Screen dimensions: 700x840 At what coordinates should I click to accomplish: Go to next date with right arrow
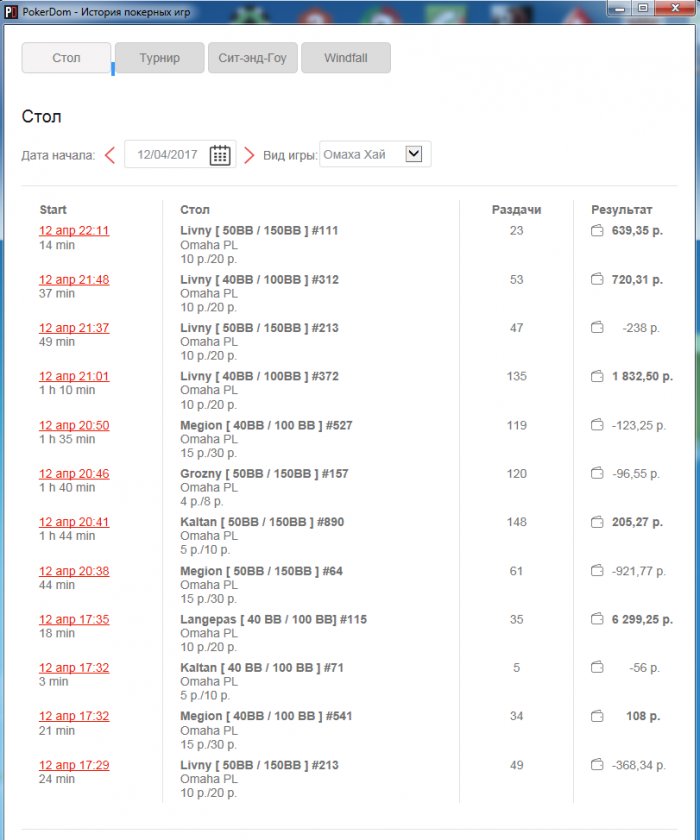click(249, 155)
